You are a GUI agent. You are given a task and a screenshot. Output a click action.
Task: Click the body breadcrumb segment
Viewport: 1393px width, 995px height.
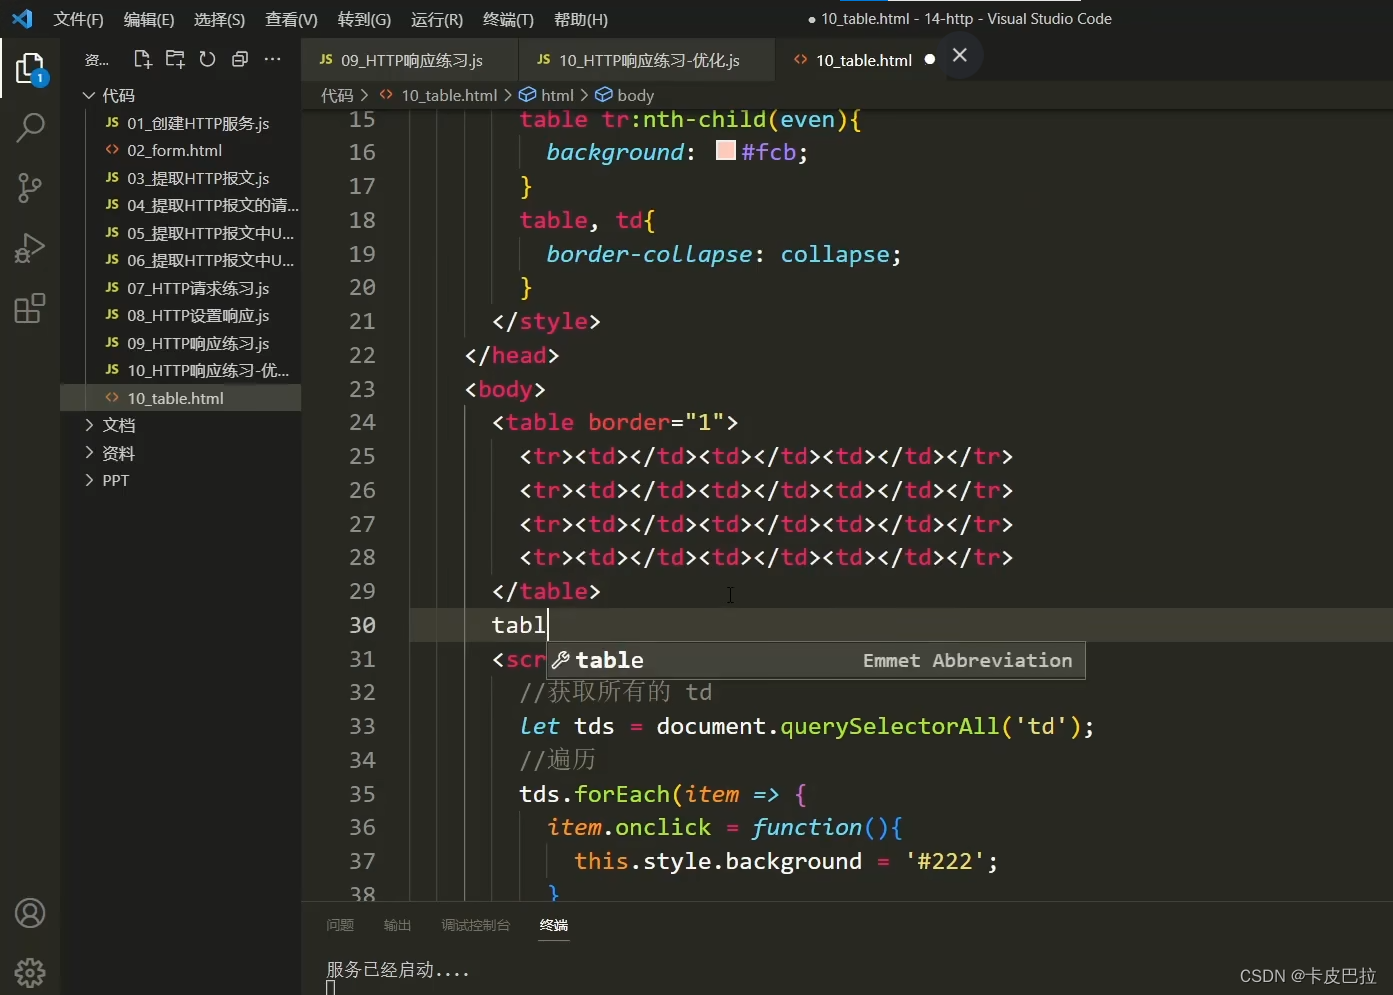635,95
